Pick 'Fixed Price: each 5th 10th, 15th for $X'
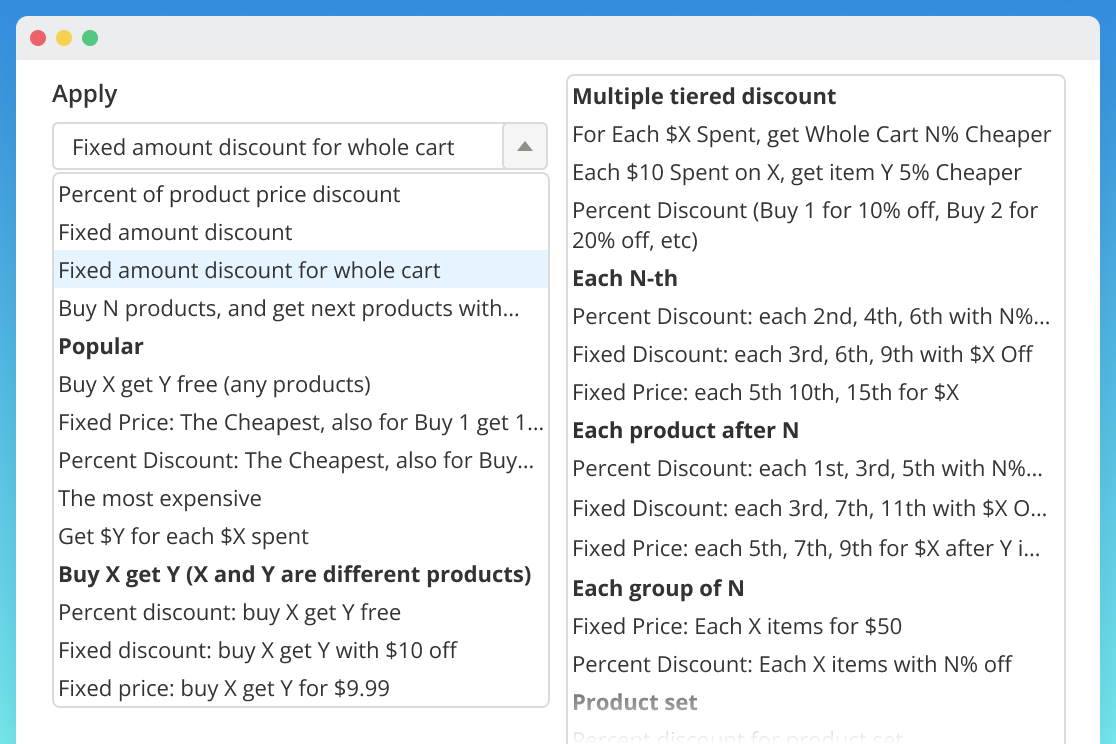This screenshot has width=1116, height=744. click(765, 393)
